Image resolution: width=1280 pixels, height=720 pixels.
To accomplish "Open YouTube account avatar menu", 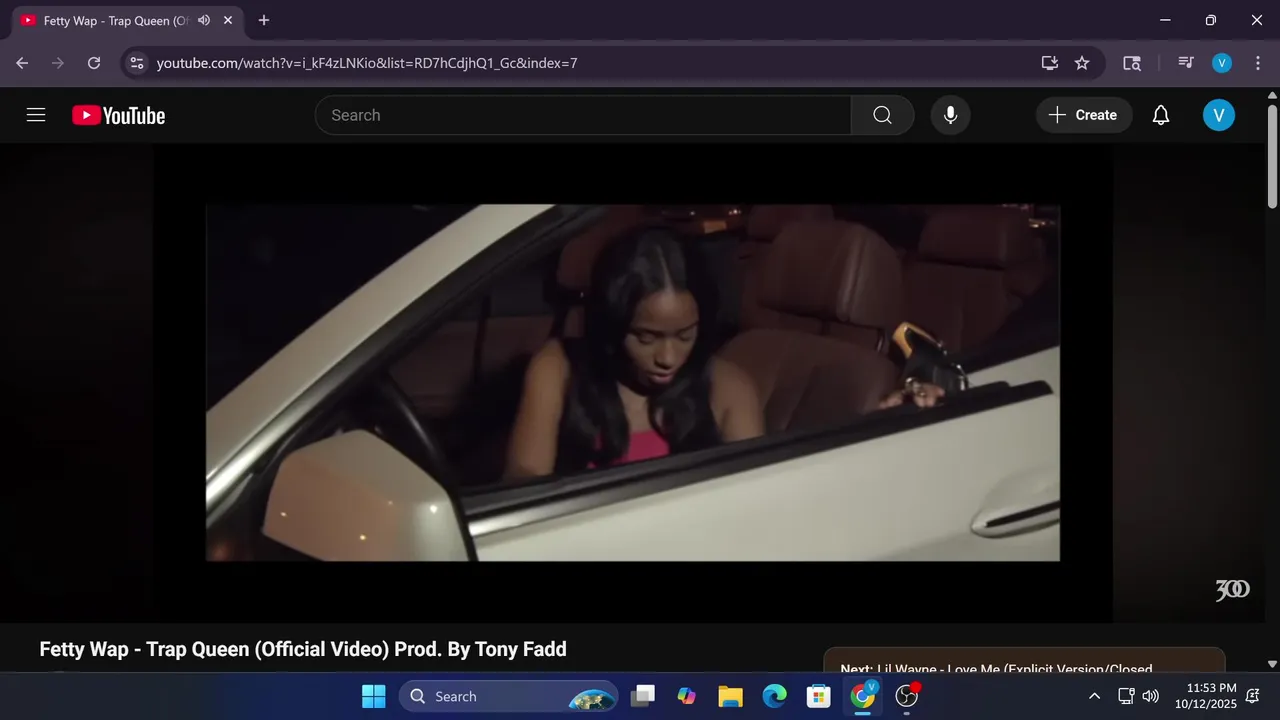I will (1218, 115).
